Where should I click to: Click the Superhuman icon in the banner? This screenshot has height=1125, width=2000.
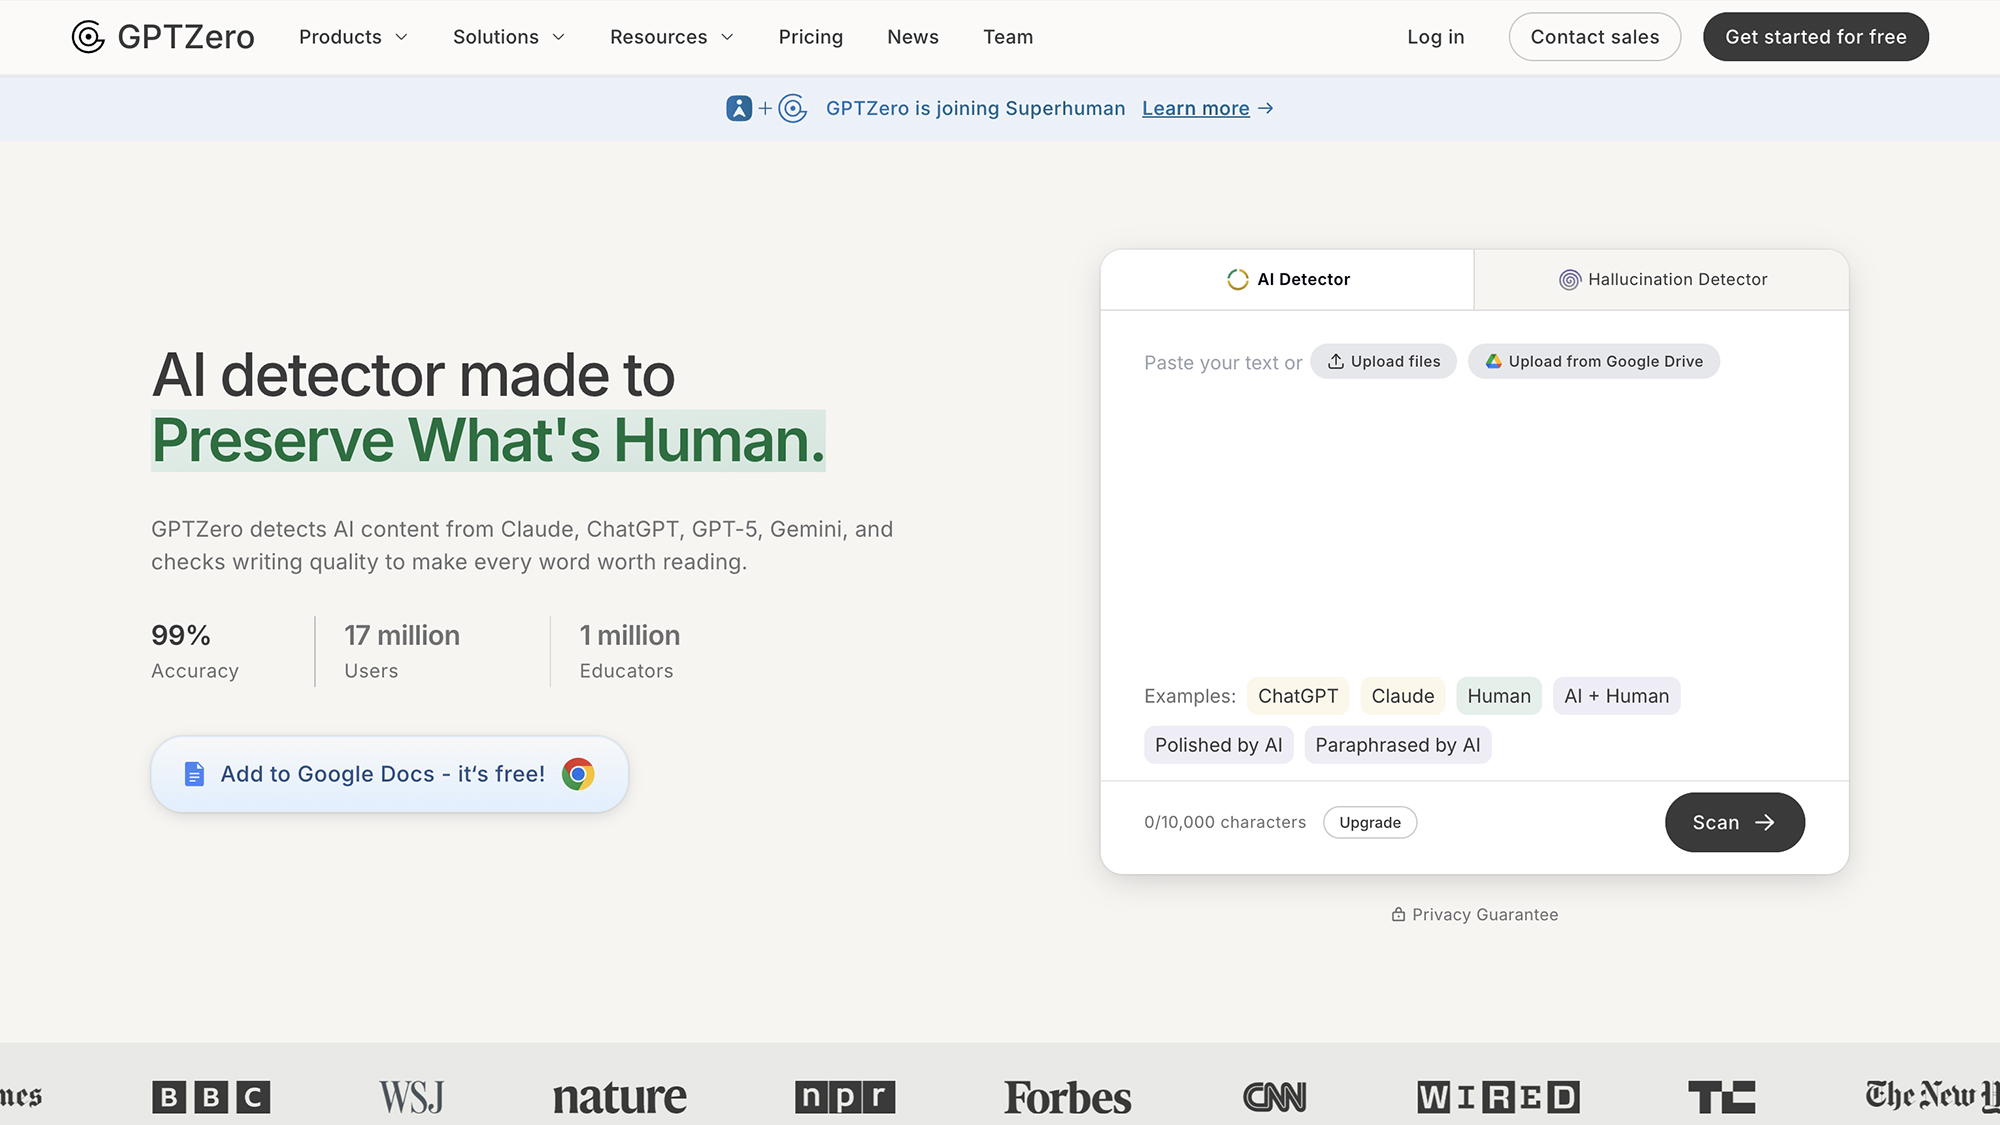coord(739,108)
